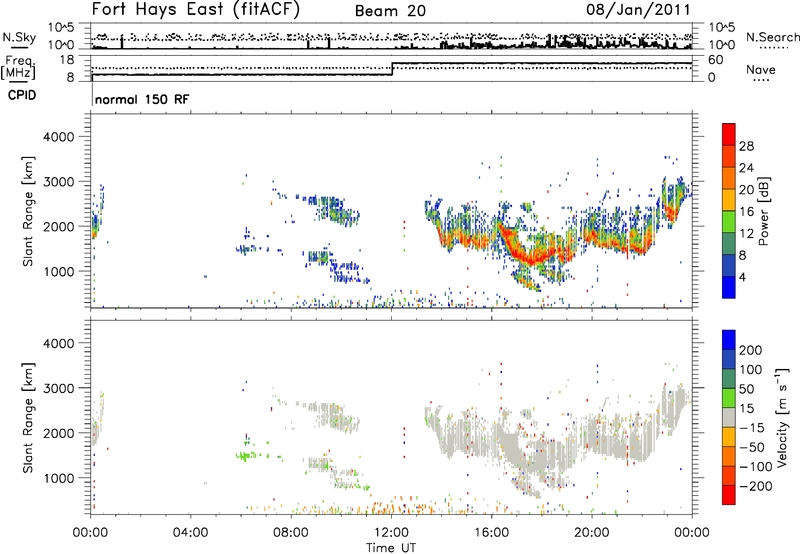
Task: Click the '16:00' time tick label
Action: (491, 533)
